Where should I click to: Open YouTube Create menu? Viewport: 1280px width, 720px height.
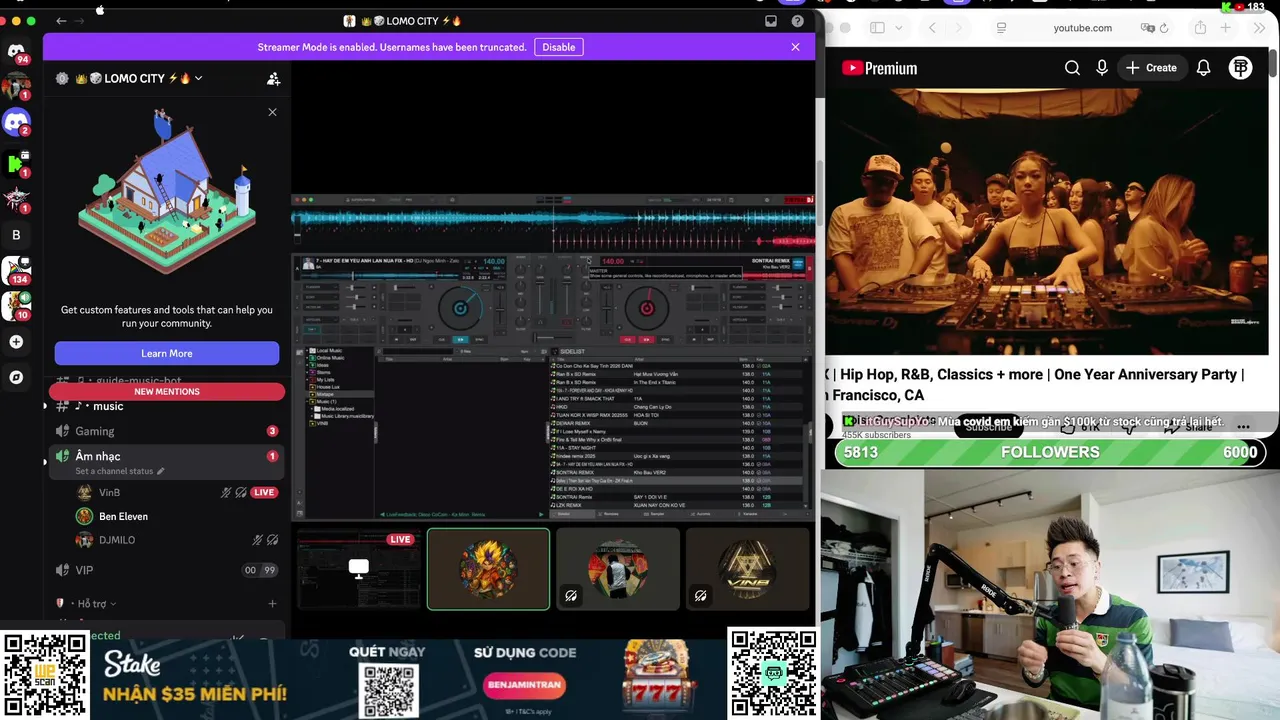click(1151, 68)
